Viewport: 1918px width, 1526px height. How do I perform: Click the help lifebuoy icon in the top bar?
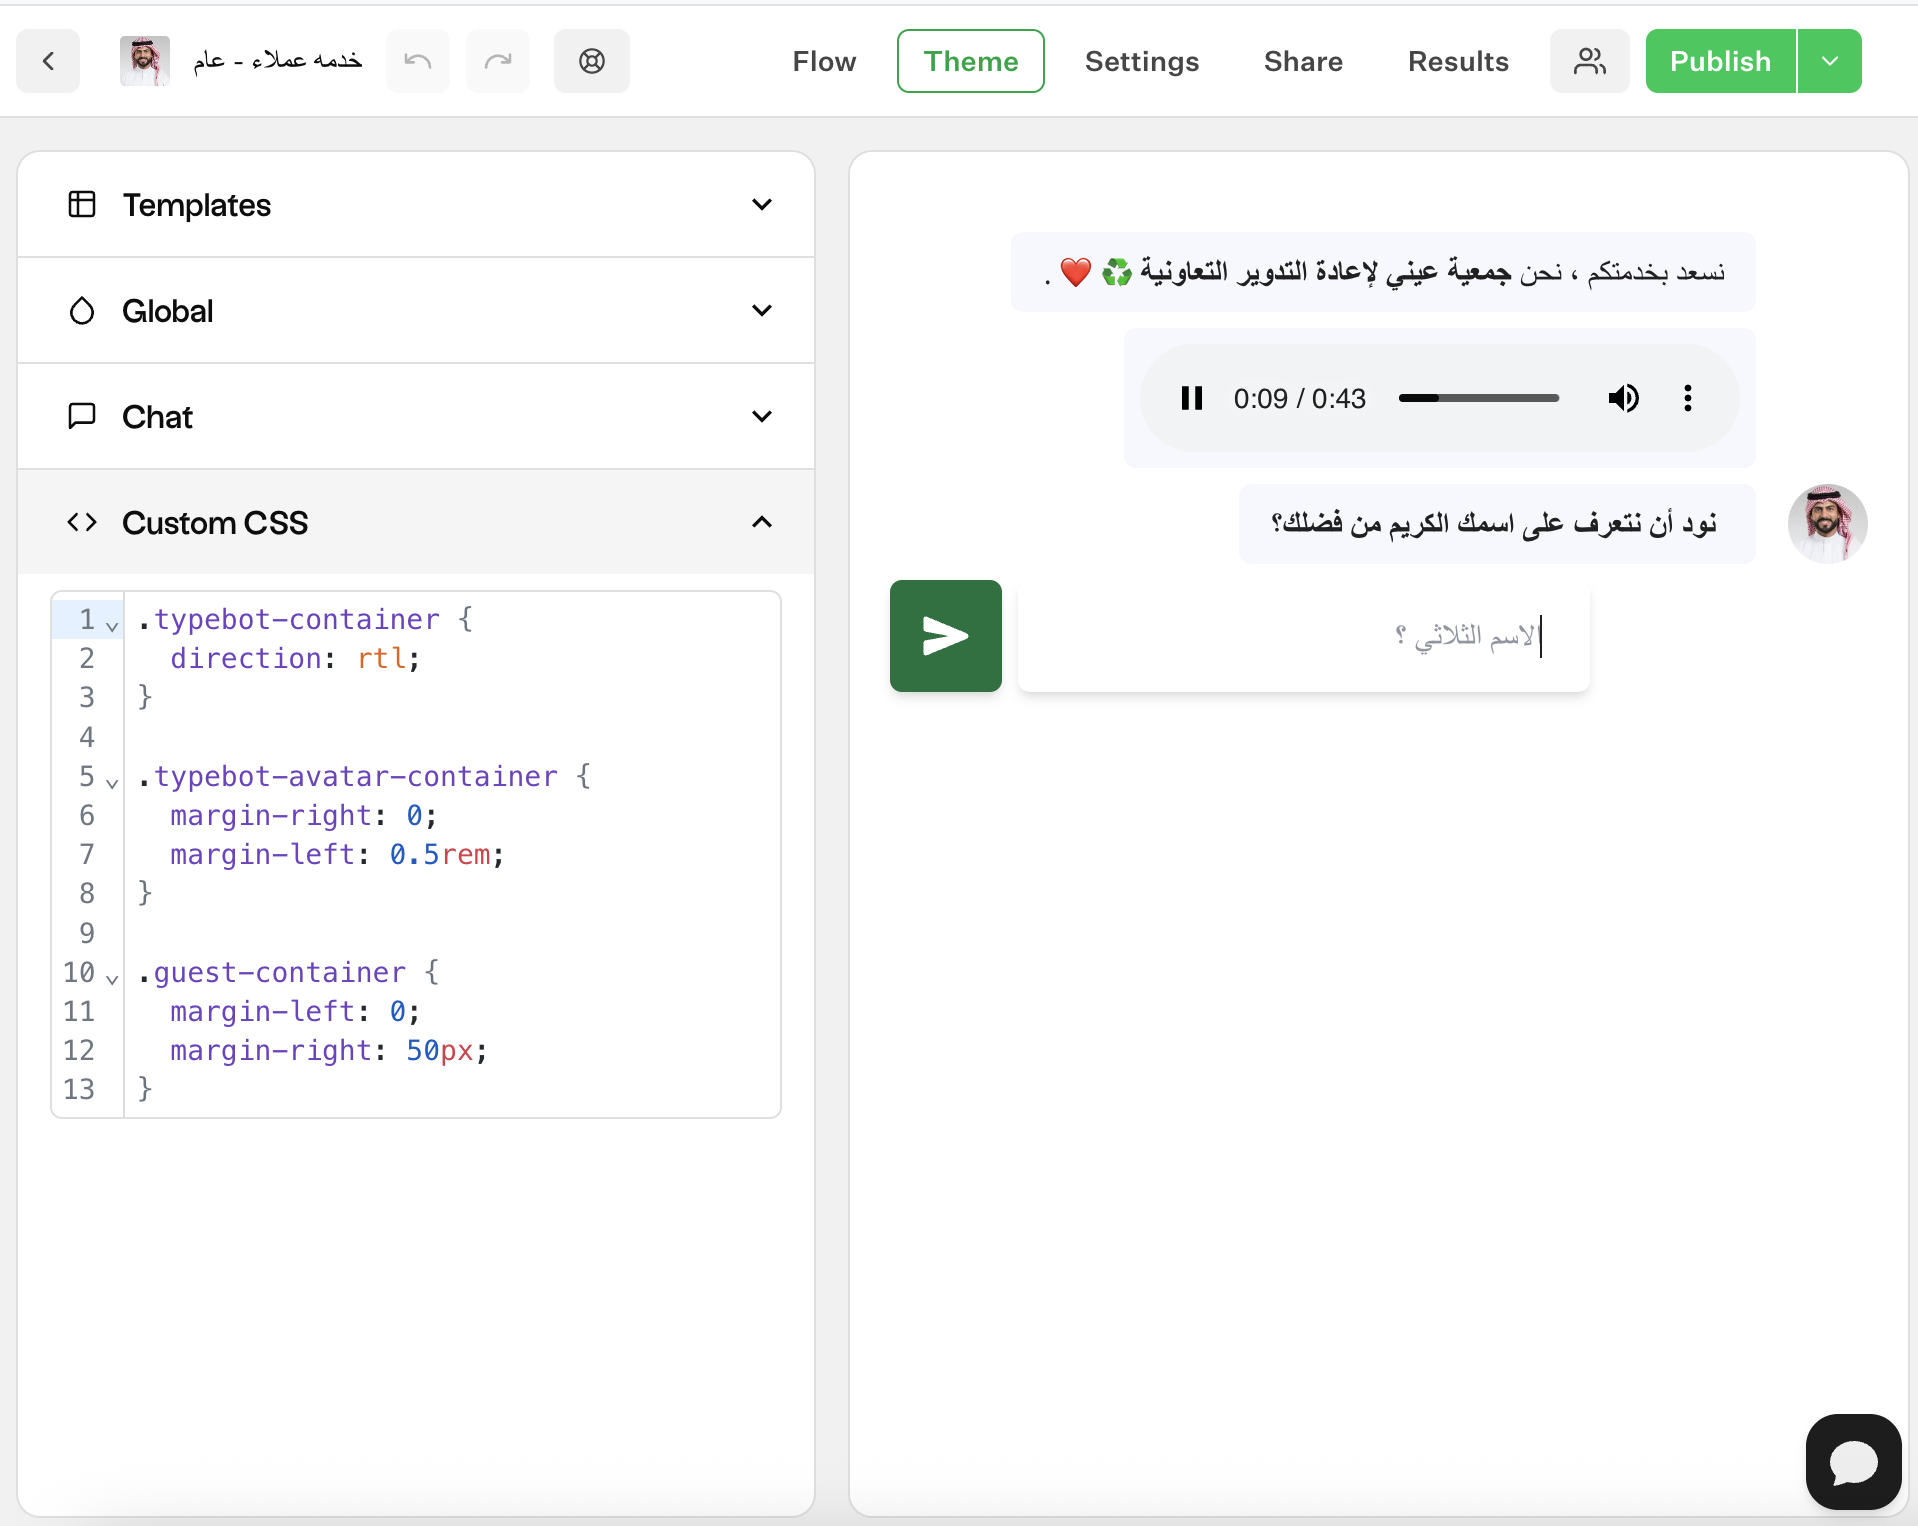coord(591,61)
